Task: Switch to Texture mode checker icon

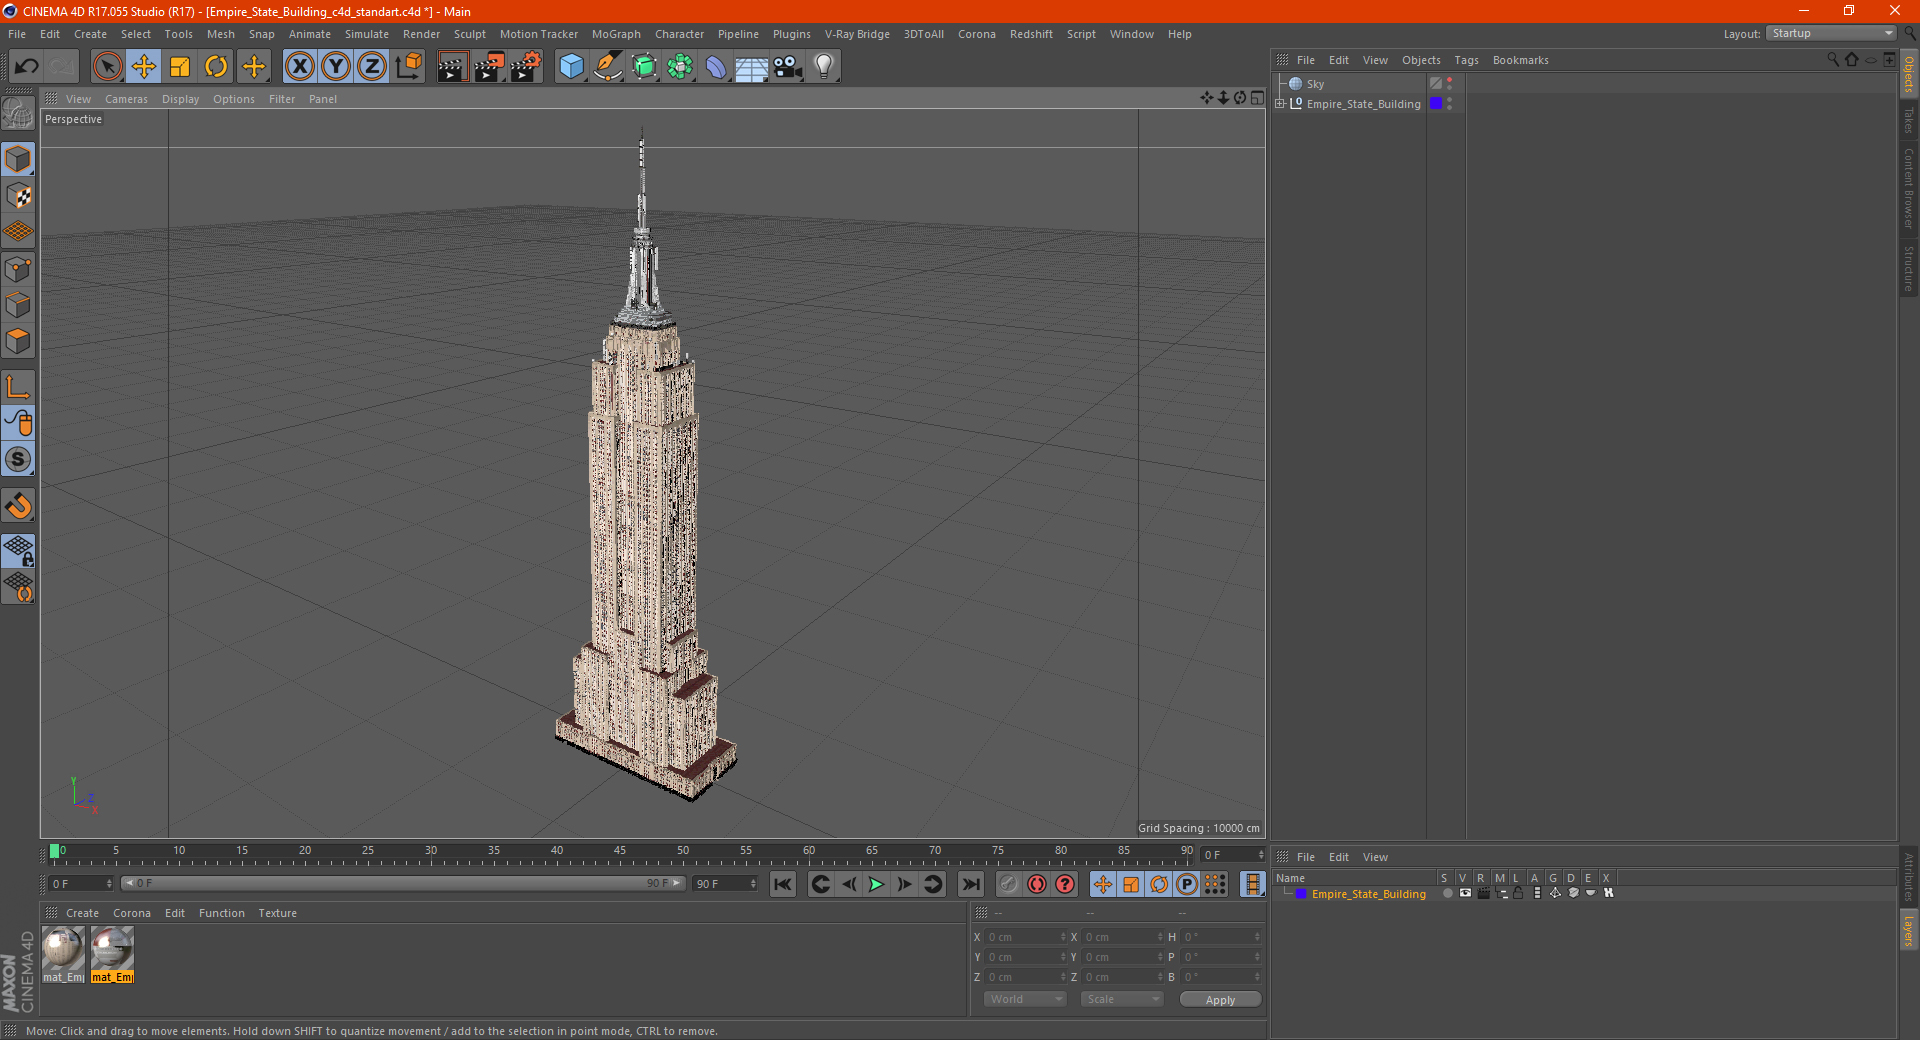Action: [x=18, y=196]
